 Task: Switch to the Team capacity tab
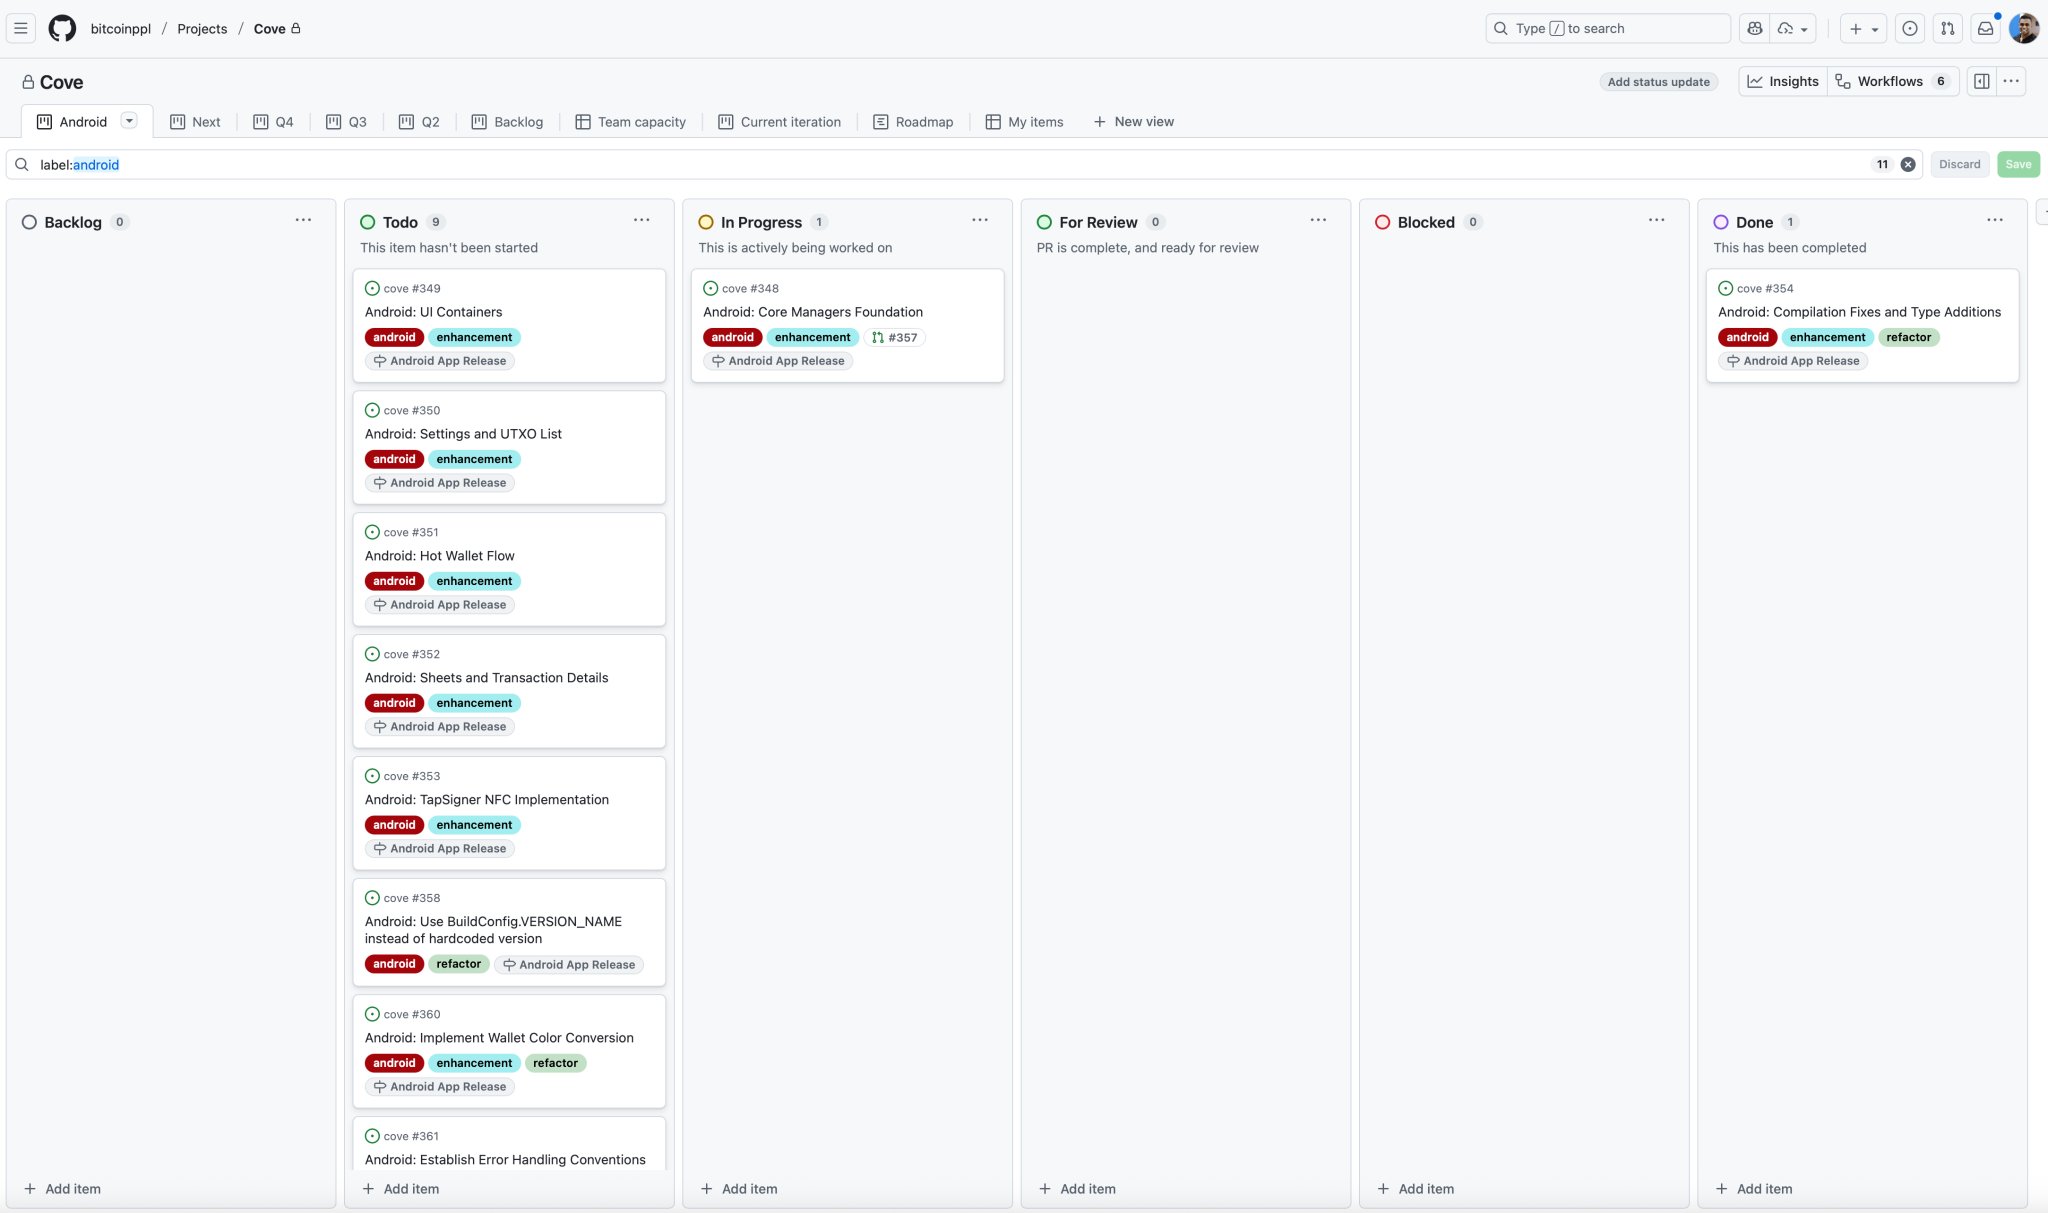pyautogui.click(x=630, y=121)
